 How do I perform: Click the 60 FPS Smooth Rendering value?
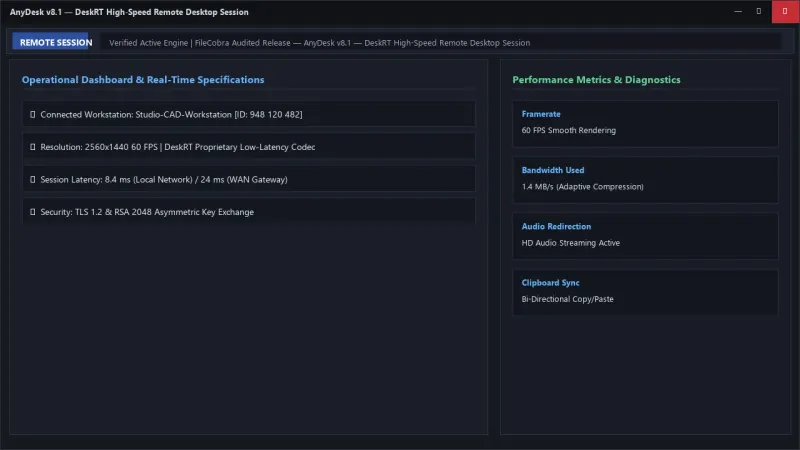[568, 130]
